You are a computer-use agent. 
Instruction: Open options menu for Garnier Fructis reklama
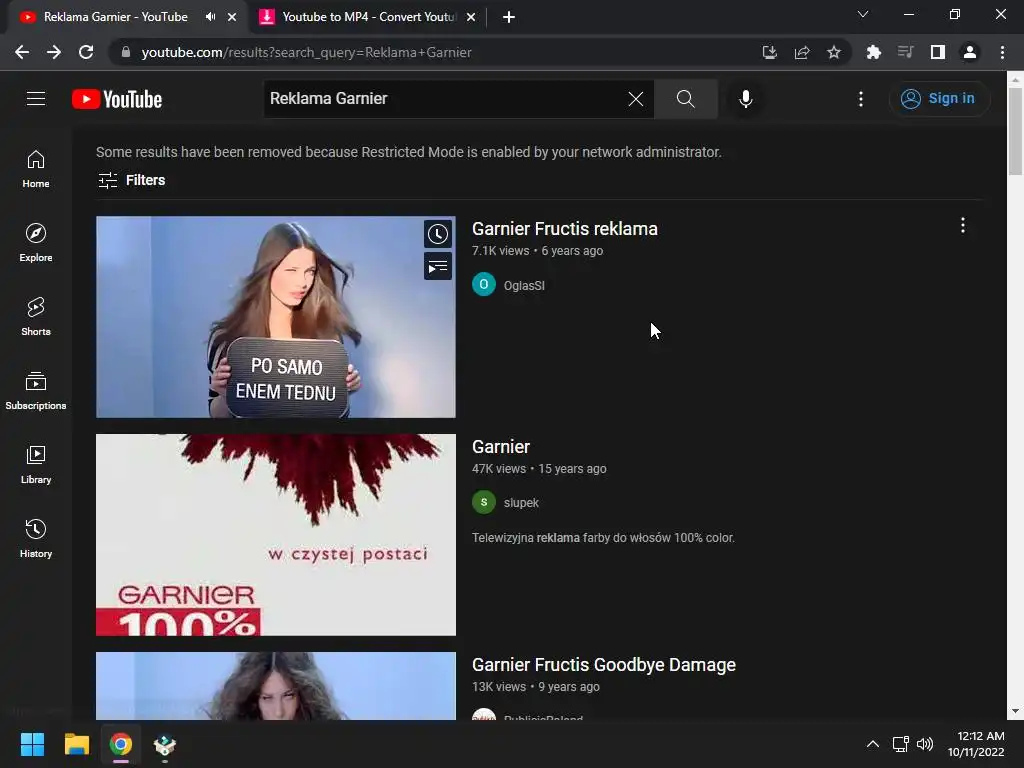(963, 225)
